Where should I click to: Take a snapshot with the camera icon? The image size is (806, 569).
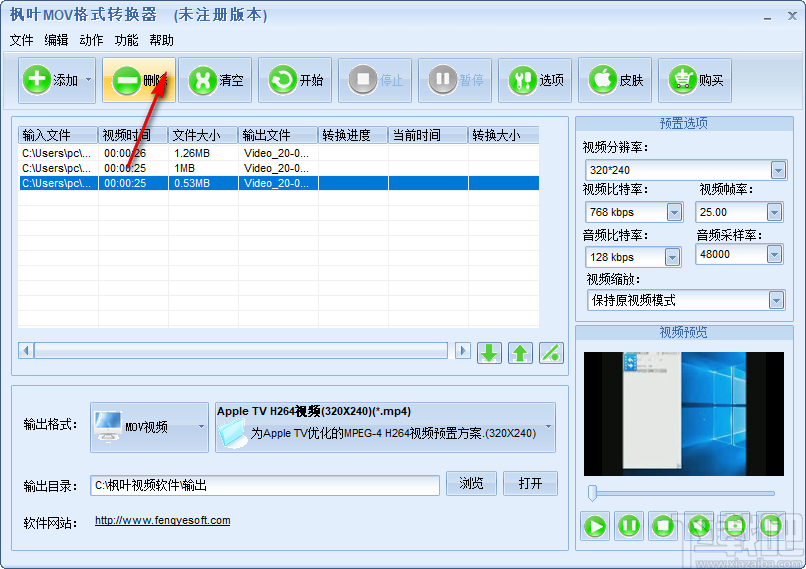click(735, 526)
